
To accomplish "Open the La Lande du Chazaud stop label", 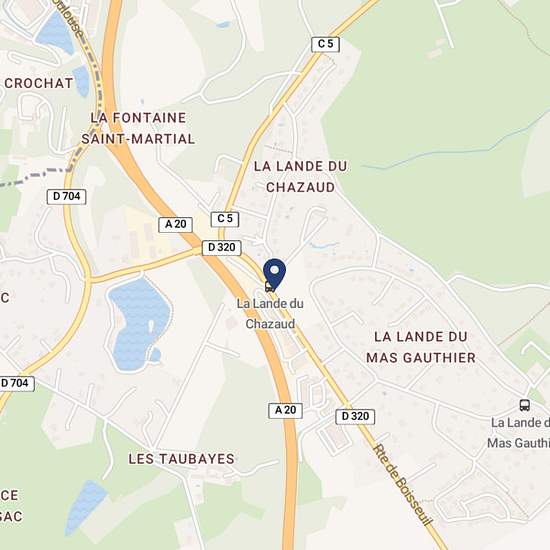I will pos(270,314).
